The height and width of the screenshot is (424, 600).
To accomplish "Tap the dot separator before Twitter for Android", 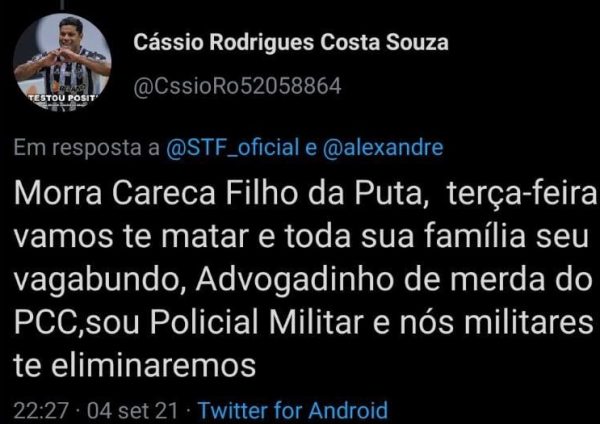I will tap(188, 411).
